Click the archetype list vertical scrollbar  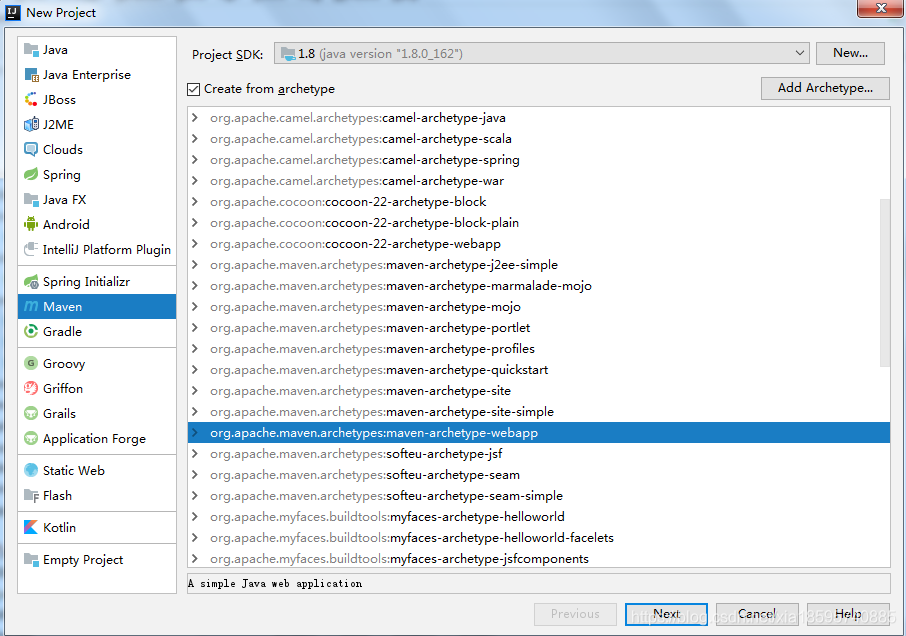pos(885,282)
